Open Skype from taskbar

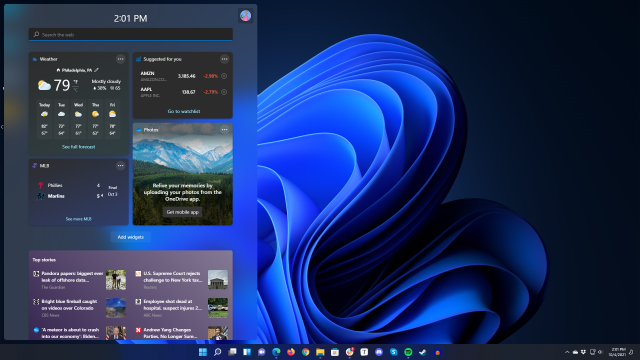click(x=393, y=352)
